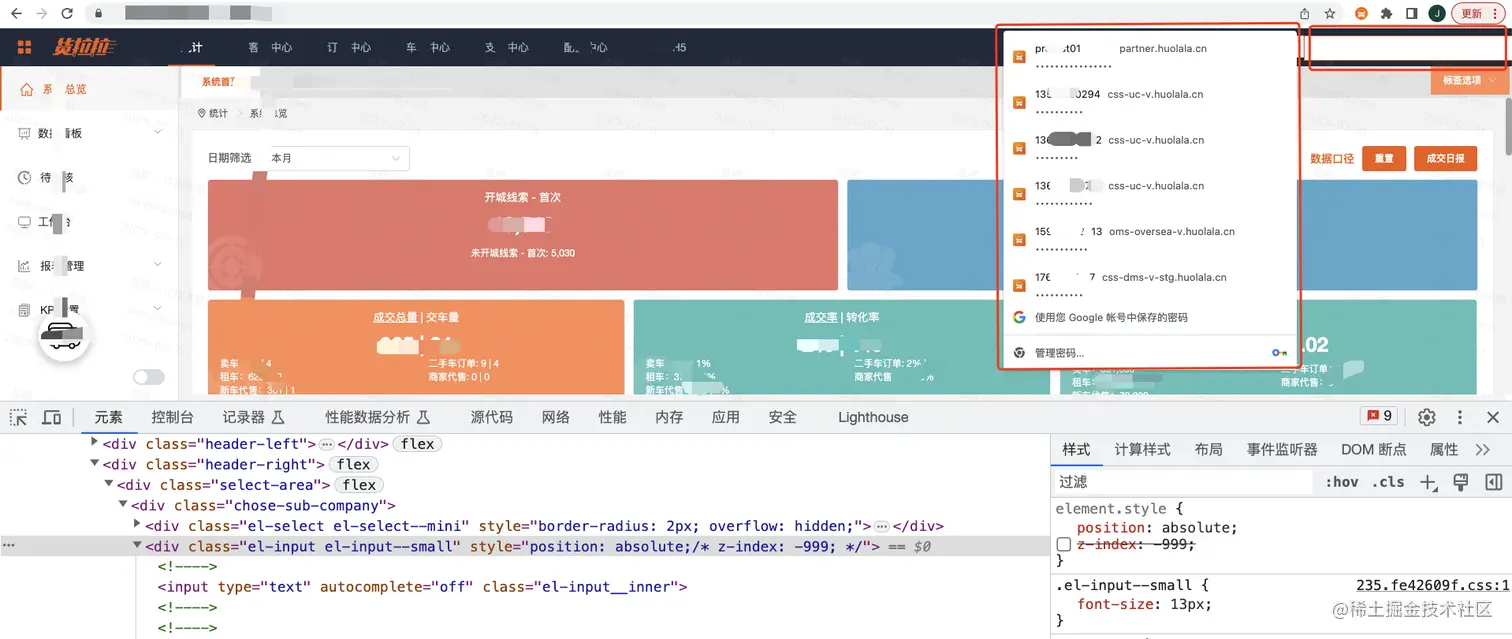Image resolution: width=1512 pixels, height=639 pixels.
Task: Click the browser back arrow
Action: pos(16,14)
